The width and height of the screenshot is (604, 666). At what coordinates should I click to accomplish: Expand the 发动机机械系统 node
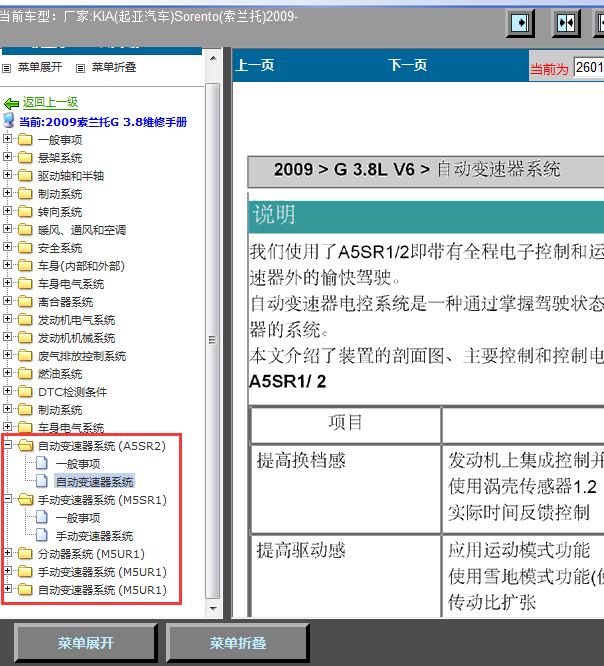(7, 337)
